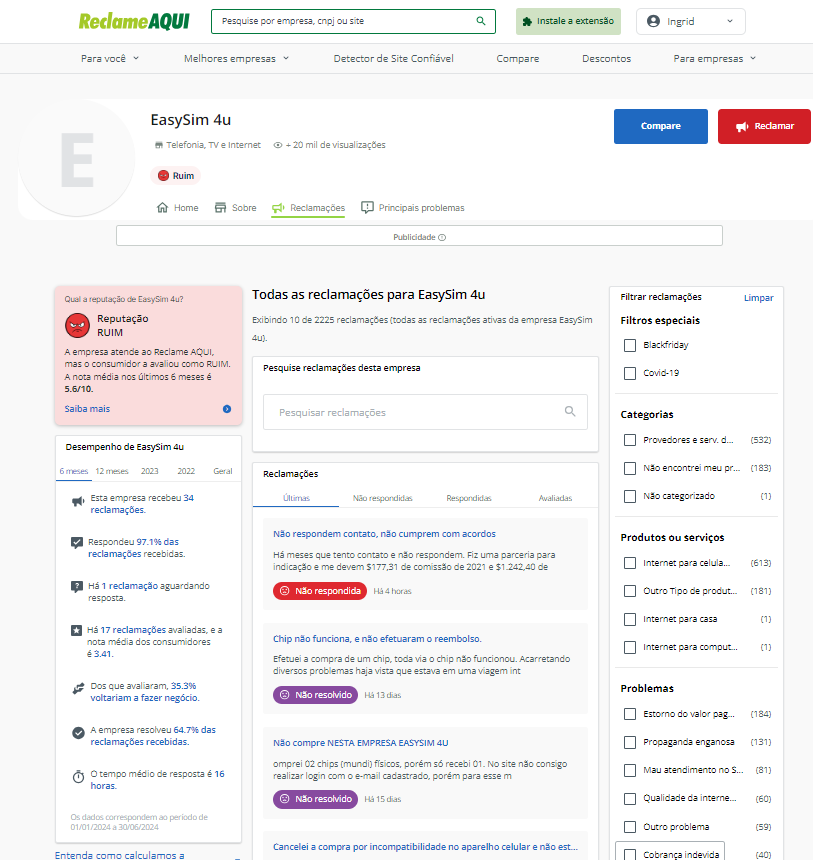Open the Melhores empresas dropdown
This screenshot has width=813, height=860.
pyautogui.click(x=236, y=58)
